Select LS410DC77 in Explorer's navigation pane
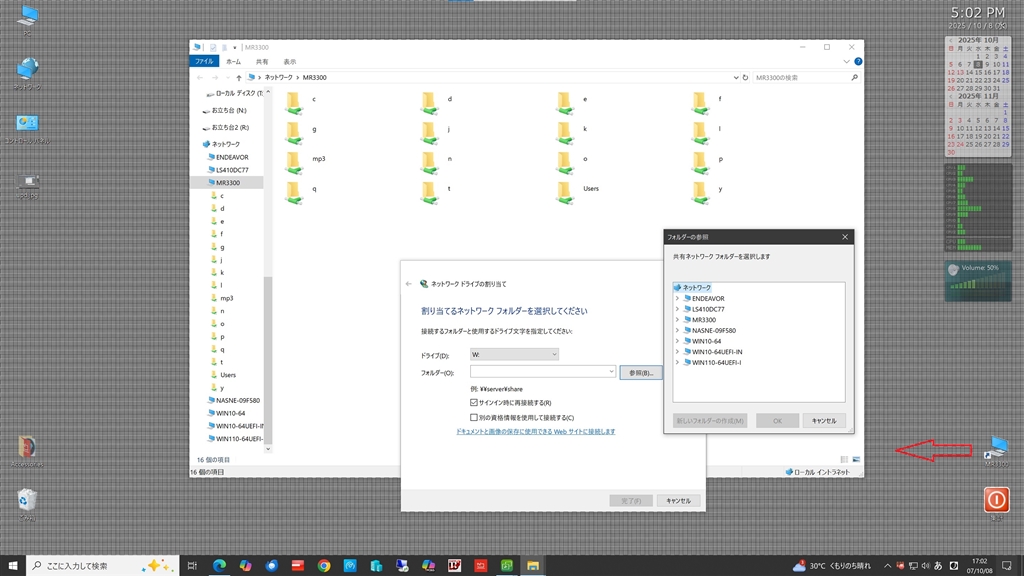Viewport: 1024px width, 576px height. (232, 170)
